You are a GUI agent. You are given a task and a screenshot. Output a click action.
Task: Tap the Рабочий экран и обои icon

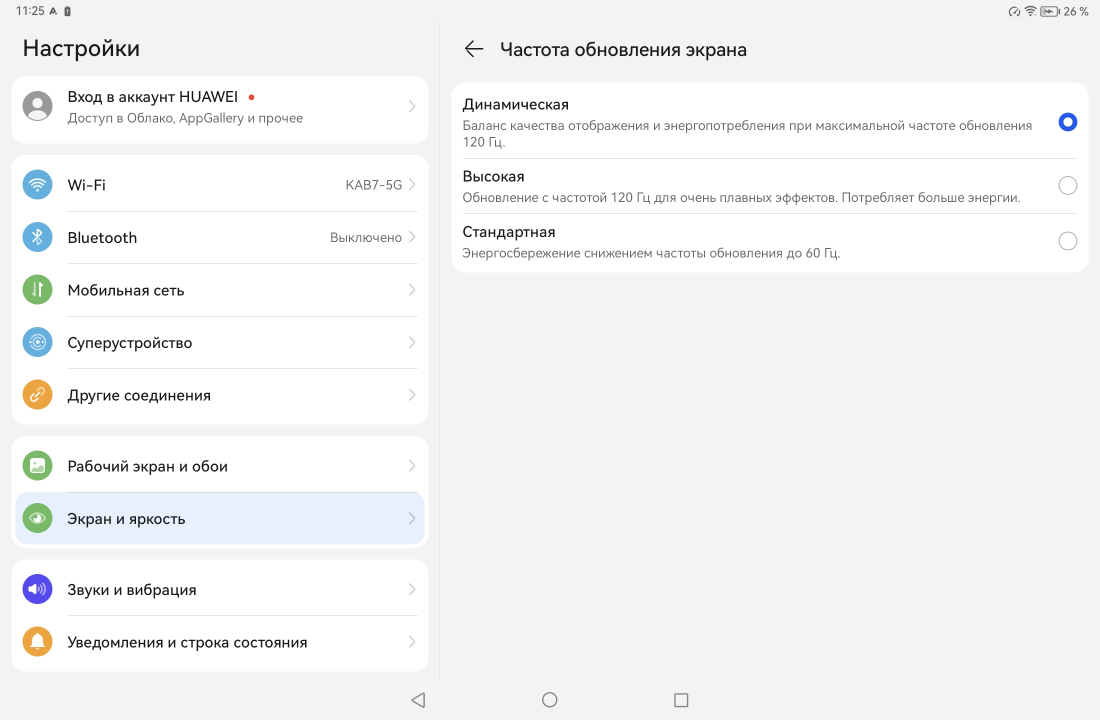click(x=37, y=466)
